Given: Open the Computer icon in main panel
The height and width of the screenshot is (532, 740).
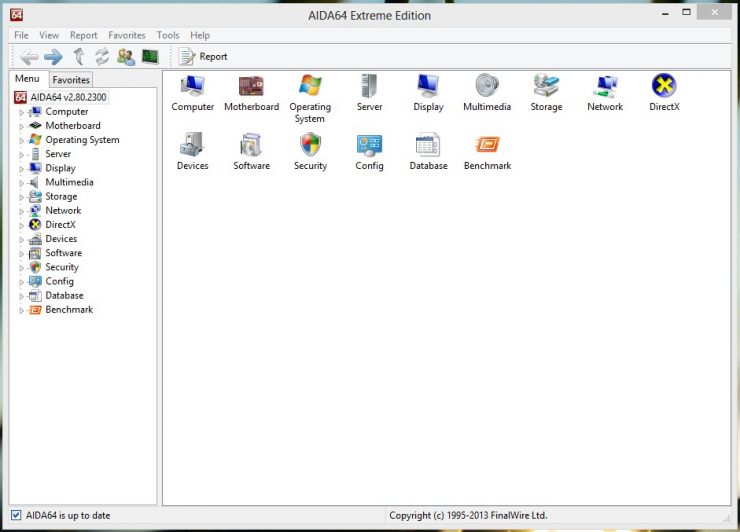Looking at the screenshot, I should (193, 86).
